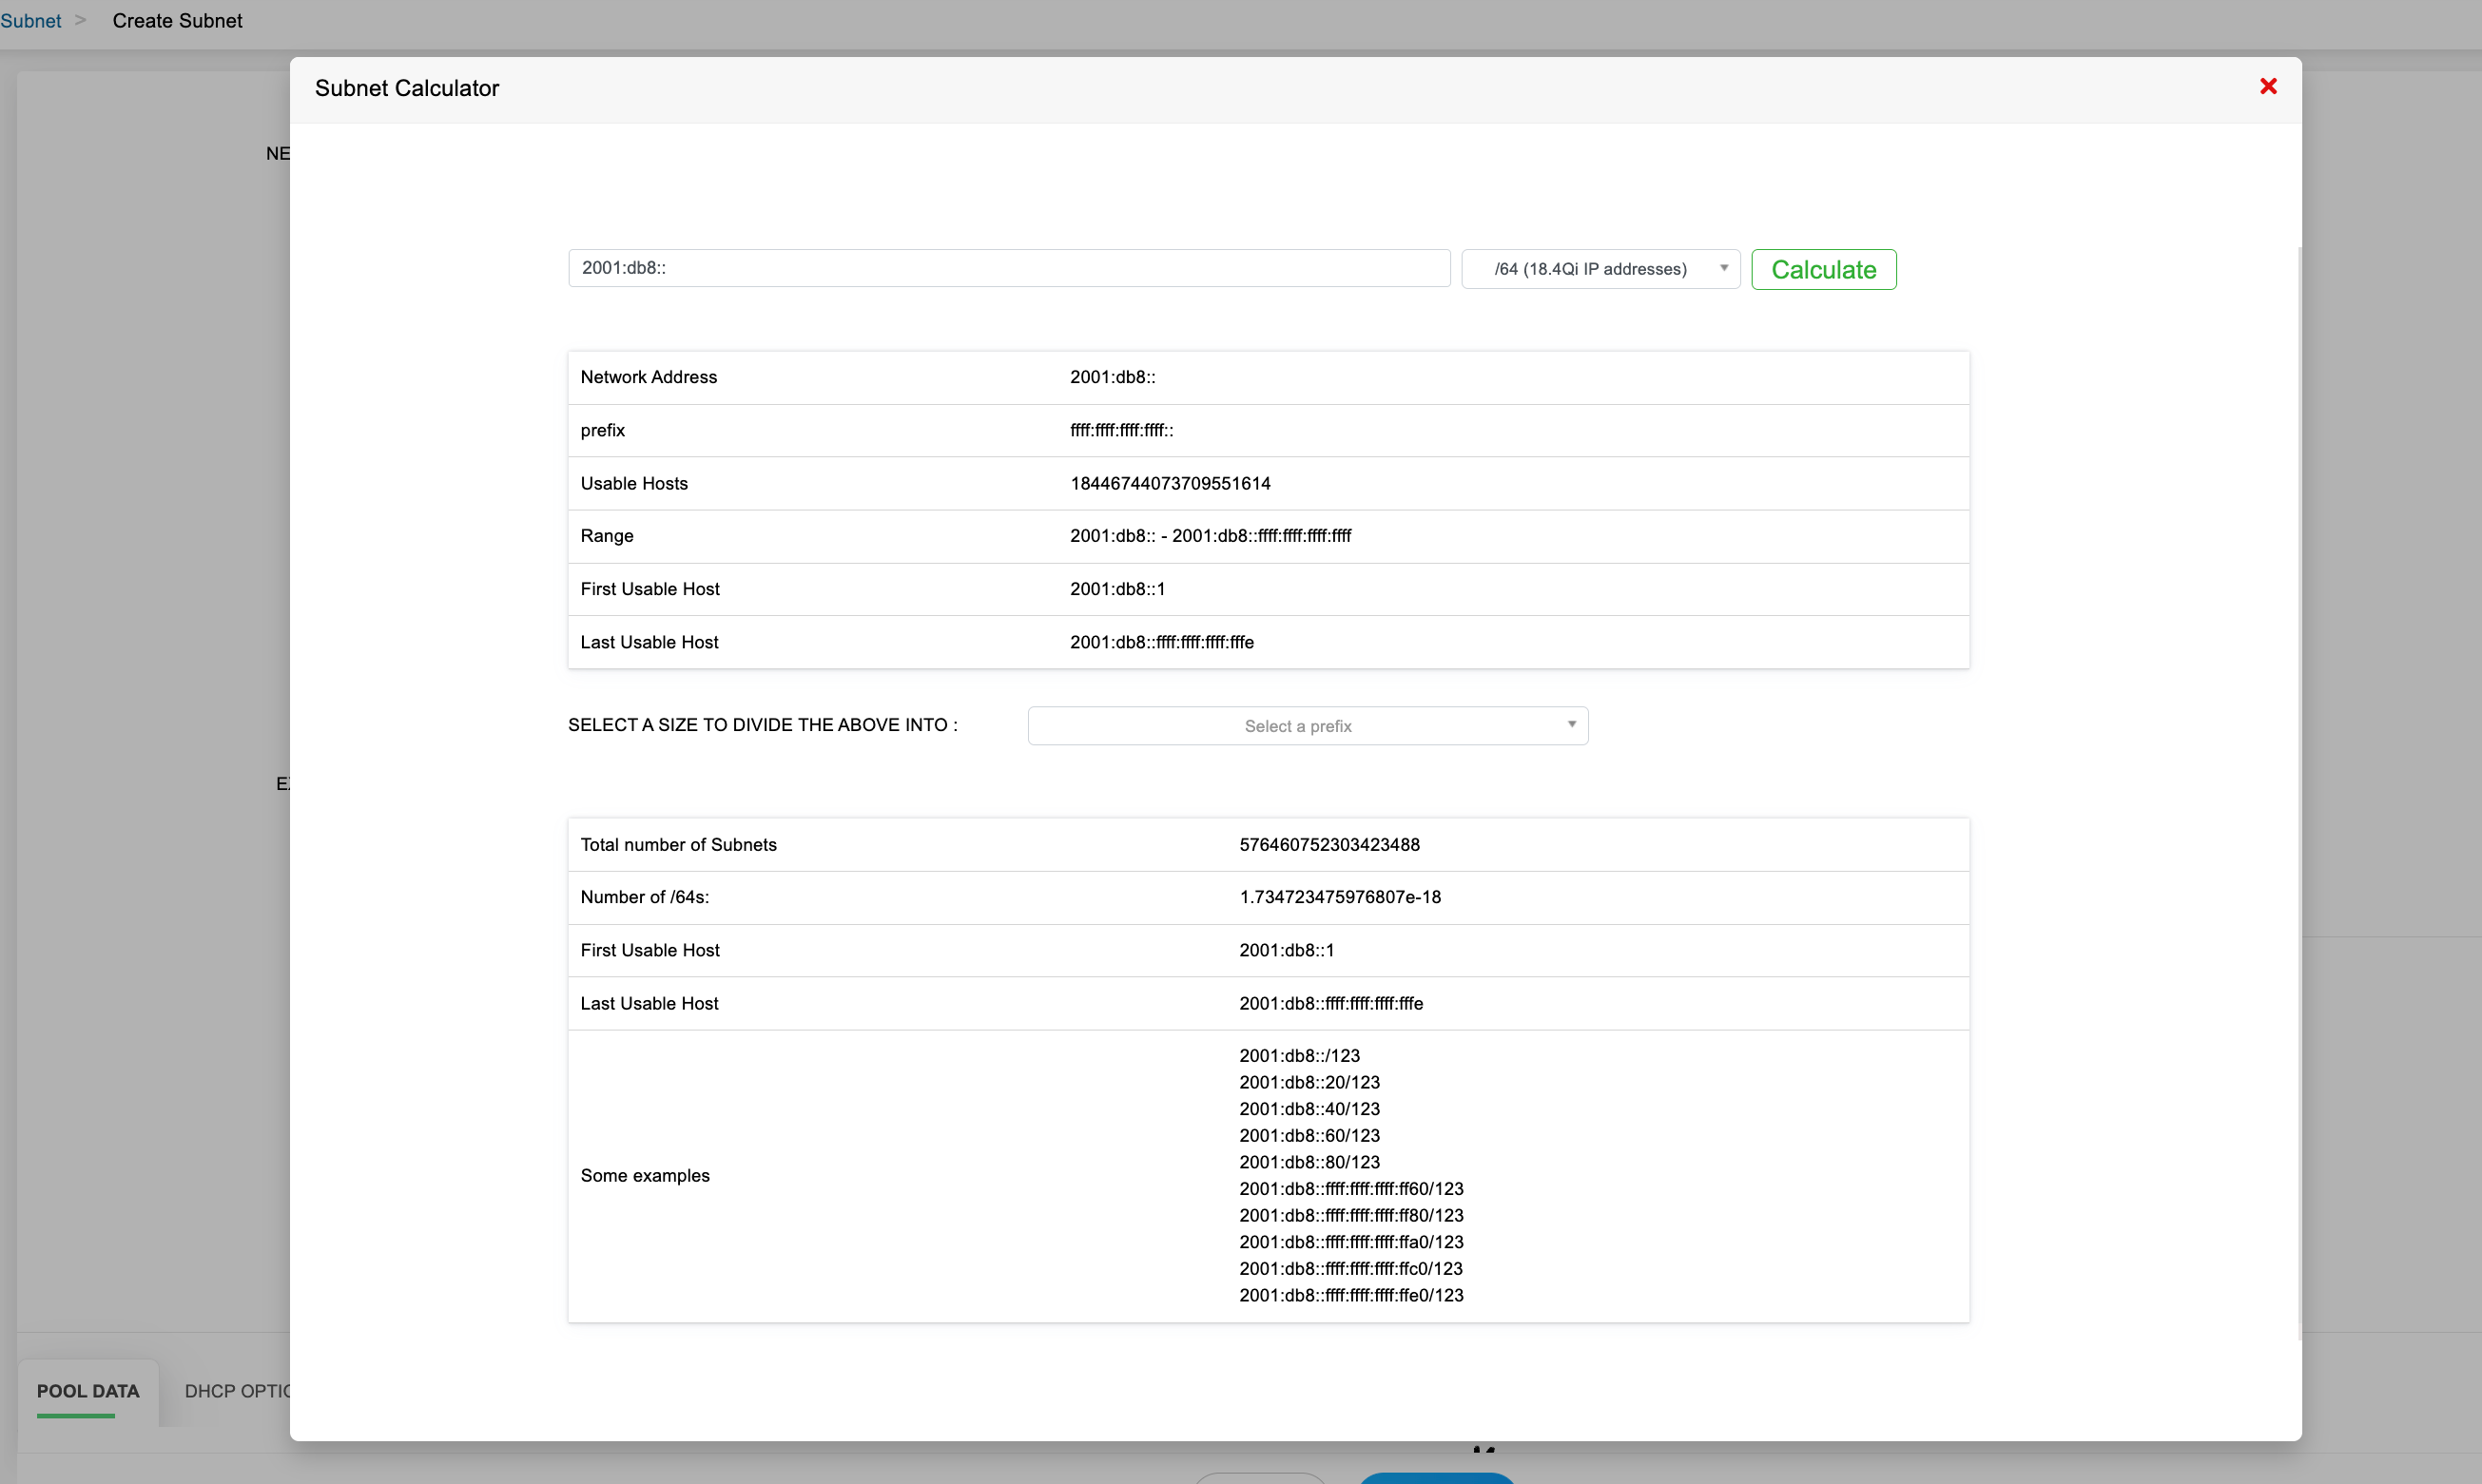Click the Usable Hosts value 18446744073709551614
Viewport: 2482px width, 1484px height.
[x=1169, y=484]
